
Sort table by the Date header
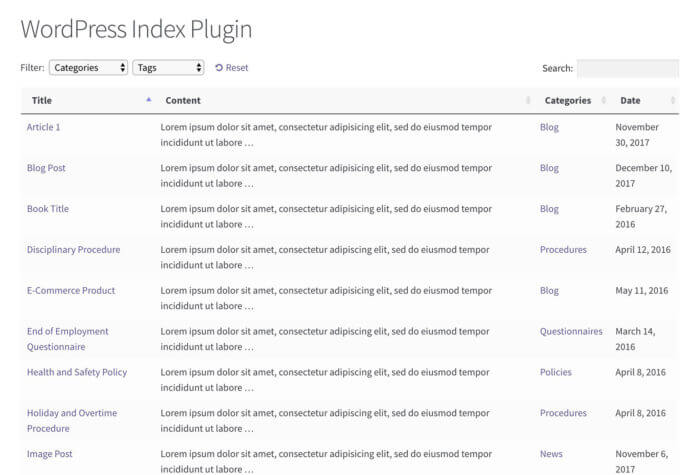[x=630, y=100]
